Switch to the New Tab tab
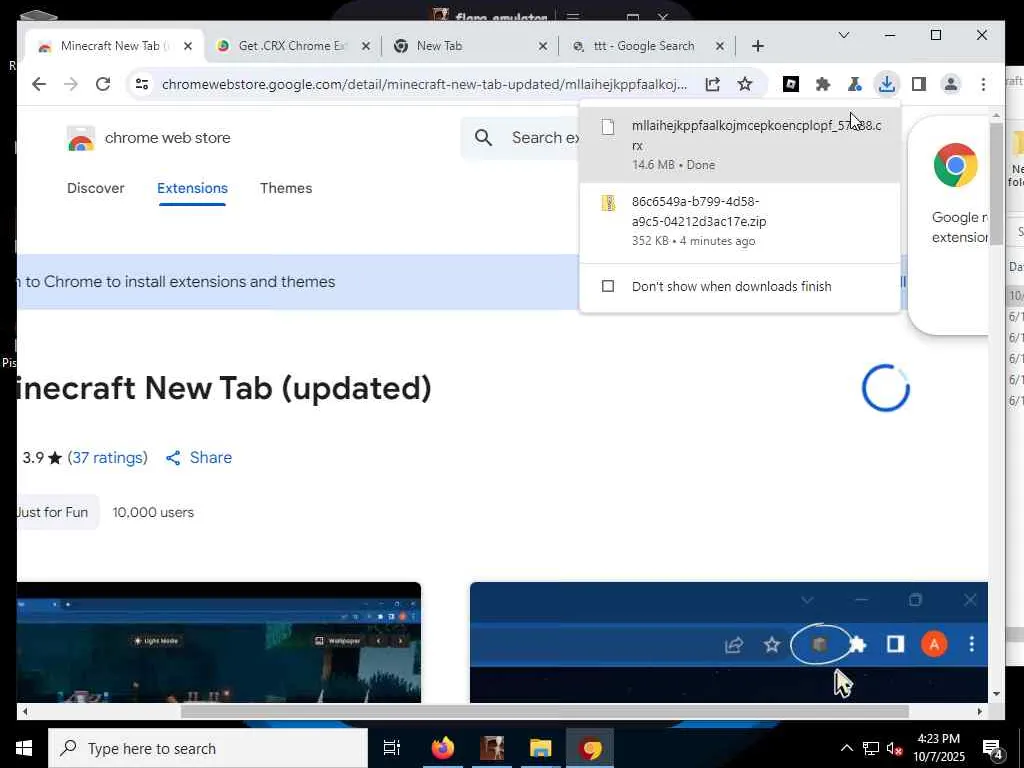The width and height of the screenshot is (1024, 768). 469,46
